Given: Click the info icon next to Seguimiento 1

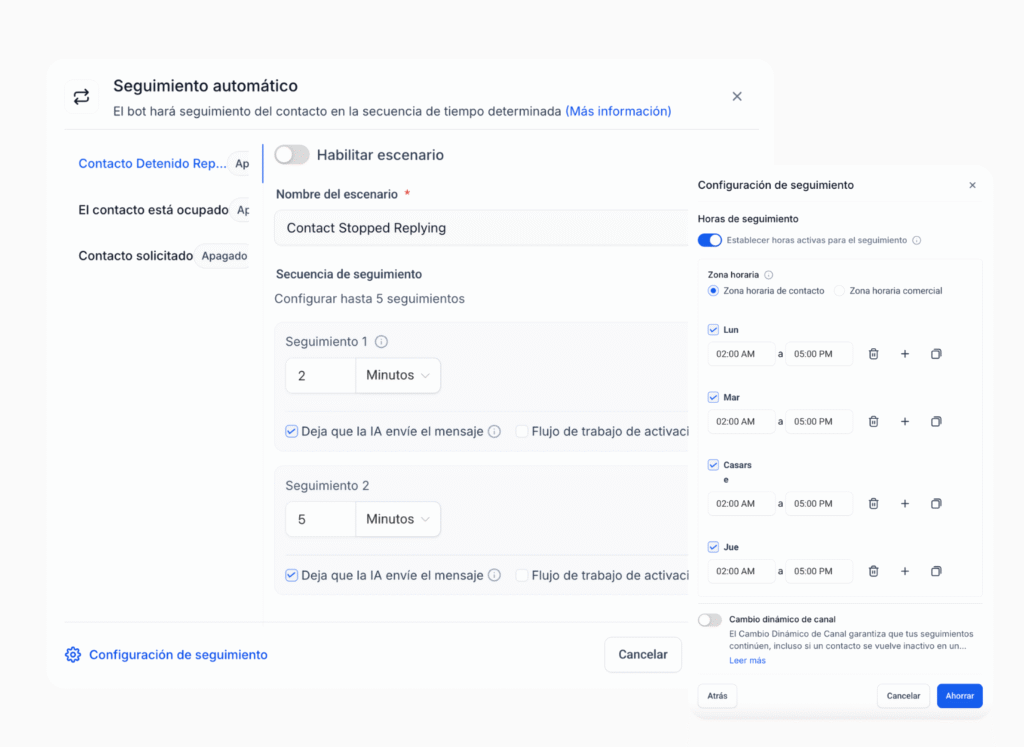Looking at the screenshot, I should click(x=381, y=342).
